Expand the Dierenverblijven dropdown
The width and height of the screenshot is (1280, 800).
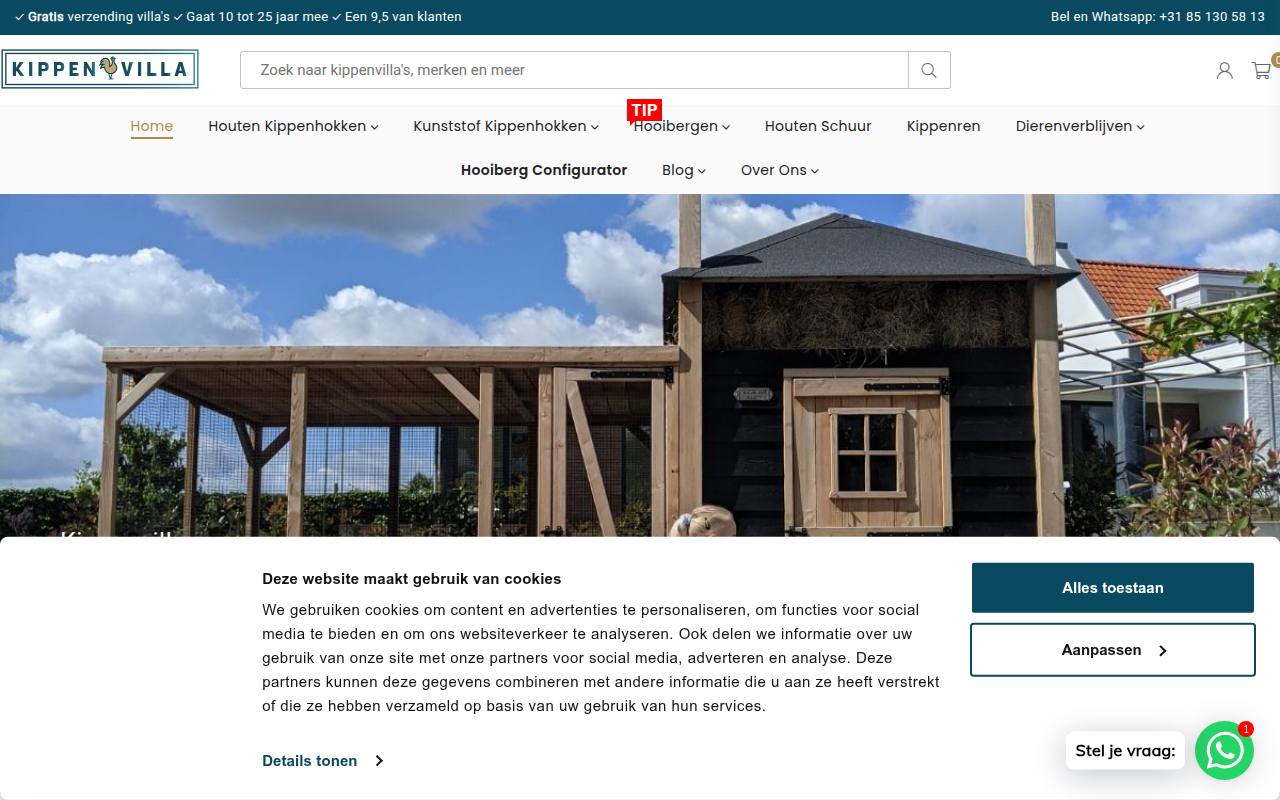1080,126
